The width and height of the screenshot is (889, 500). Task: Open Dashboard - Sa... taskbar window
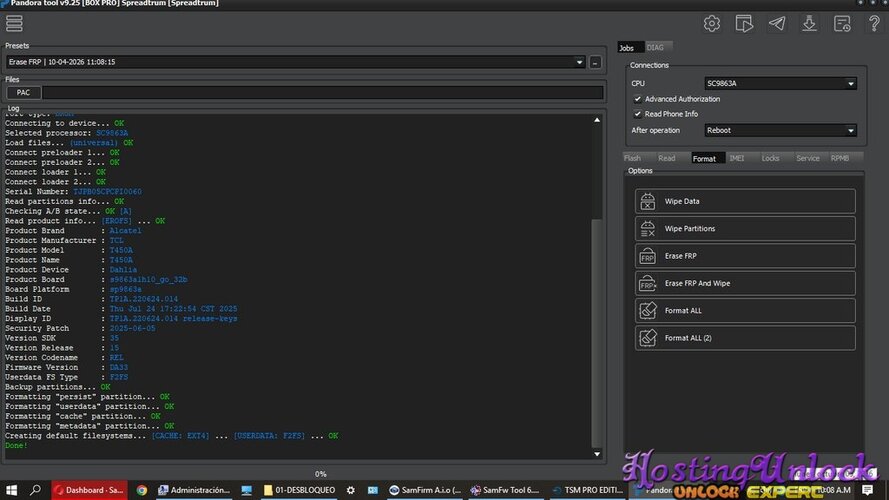coord(89,490)
